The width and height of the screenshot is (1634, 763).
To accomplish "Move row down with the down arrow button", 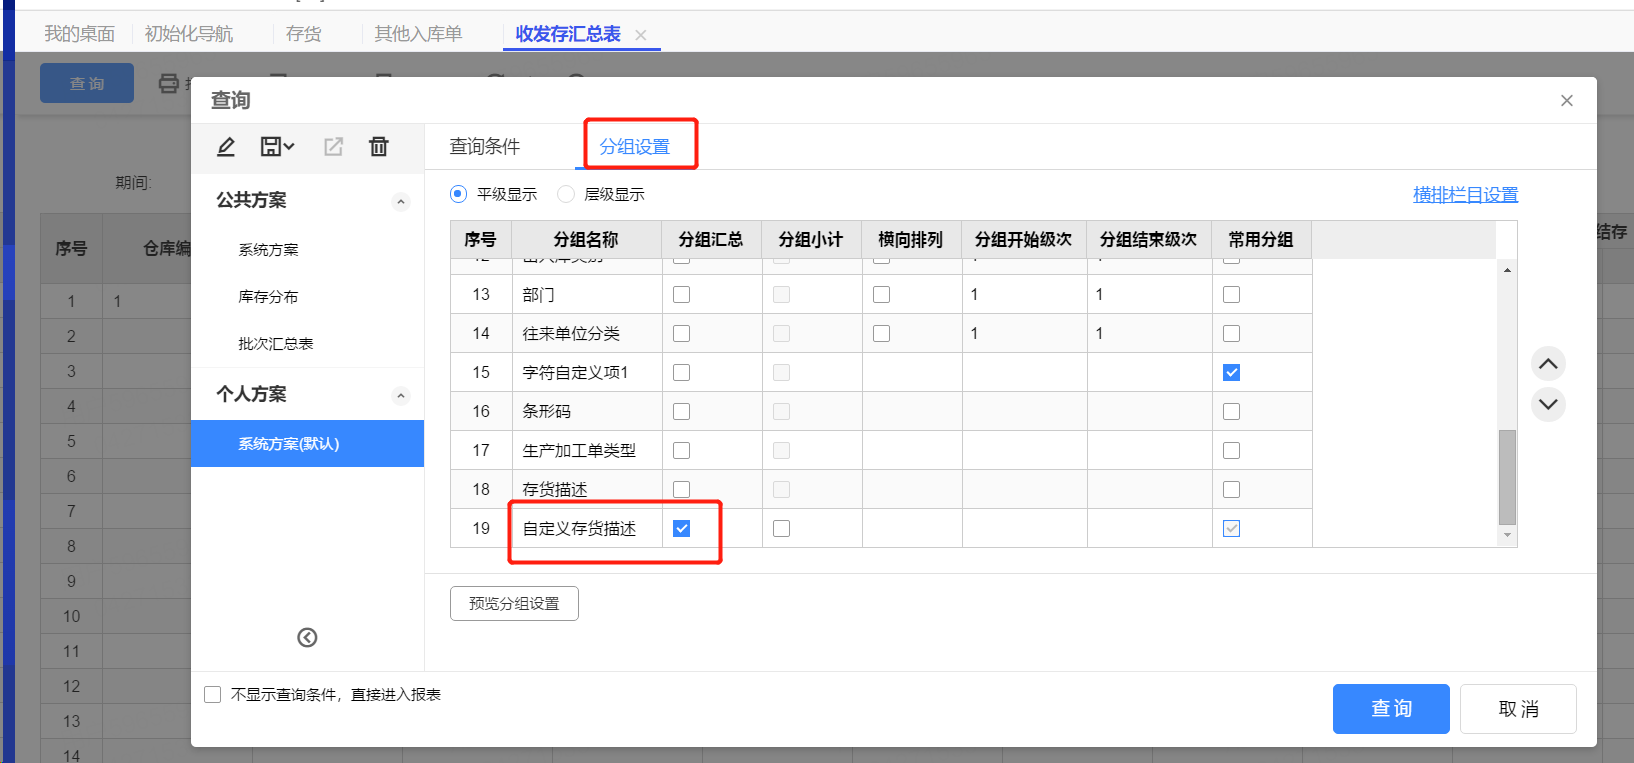I will tap(1548, 405).
